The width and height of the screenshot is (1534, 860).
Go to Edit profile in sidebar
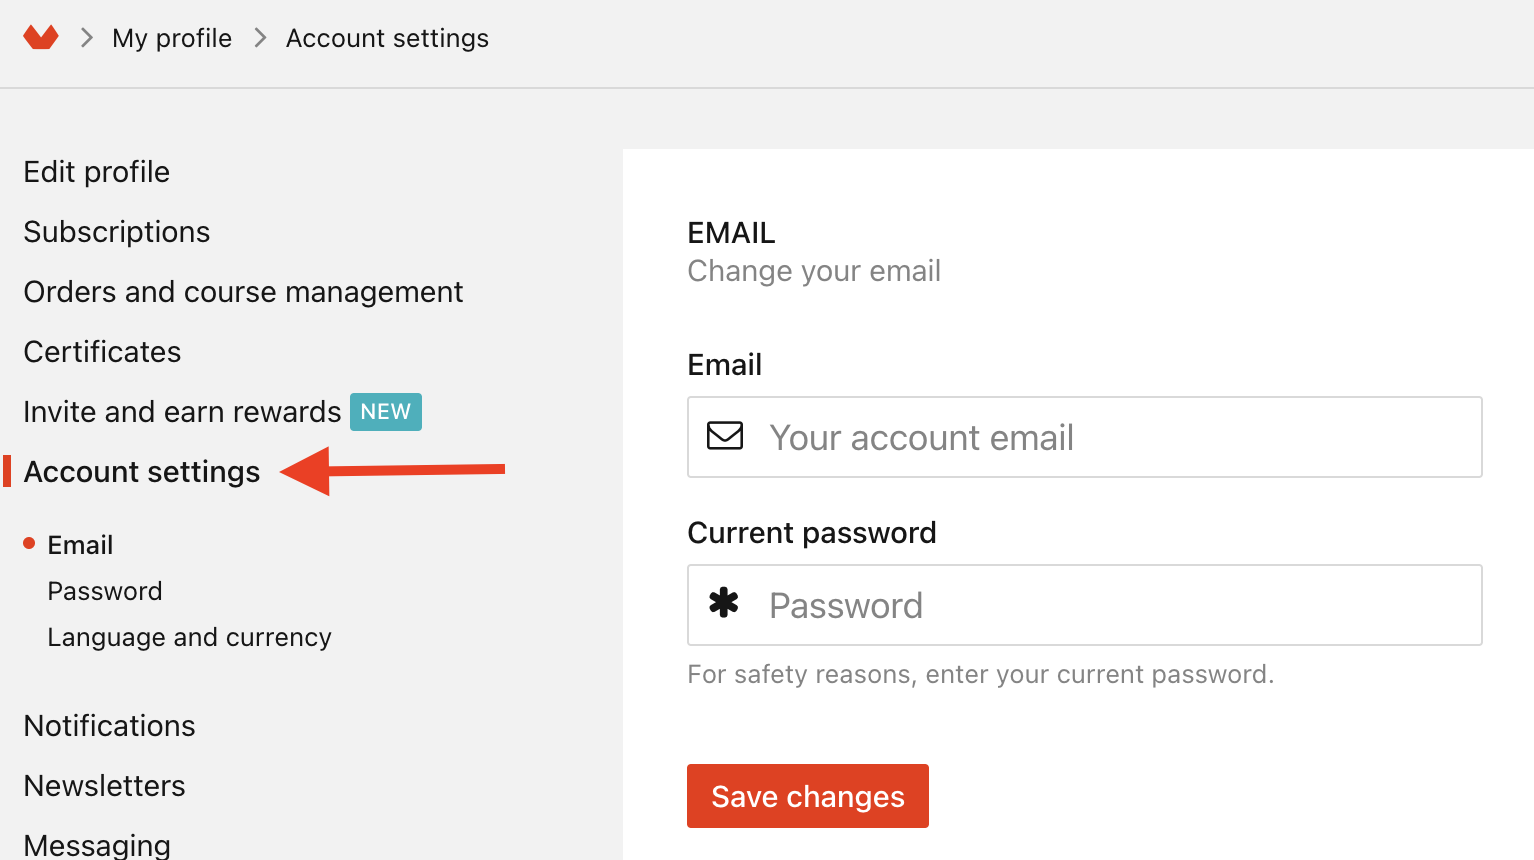coord(97,172)
